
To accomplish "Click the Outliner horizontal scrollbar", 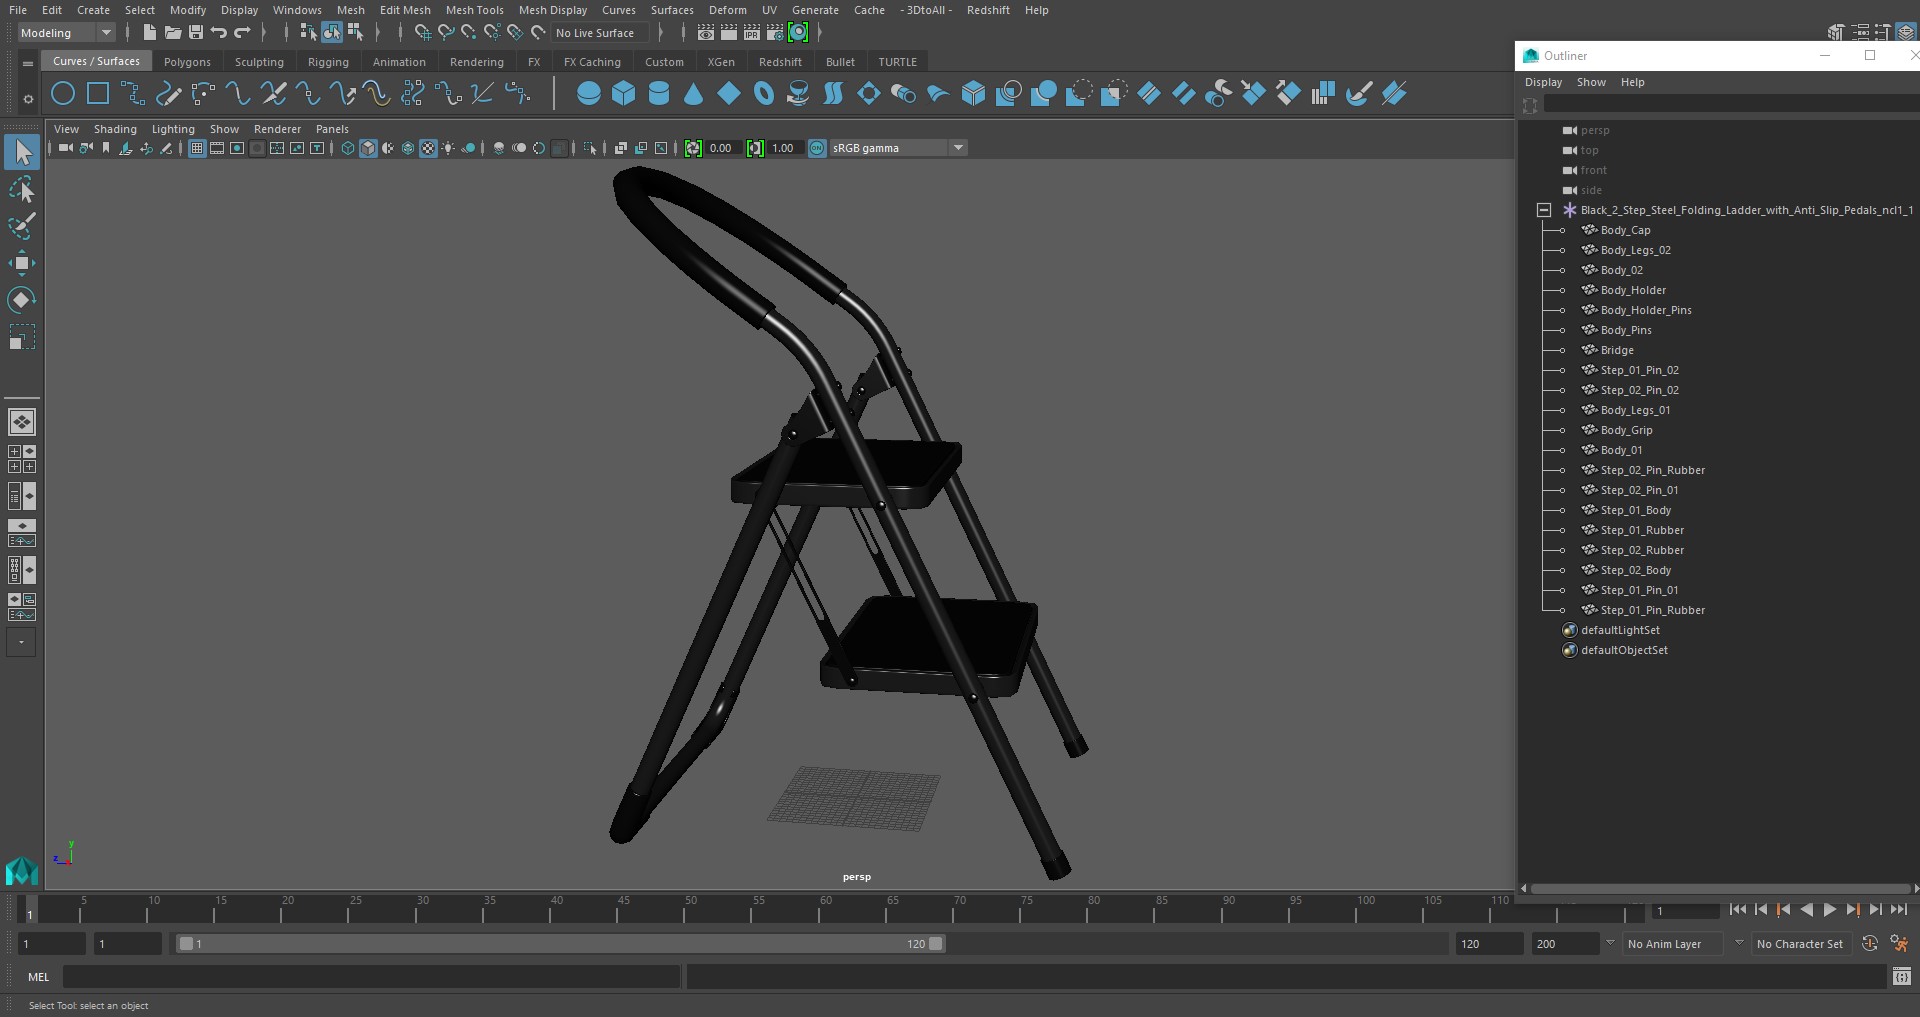I will (1719, 888).
